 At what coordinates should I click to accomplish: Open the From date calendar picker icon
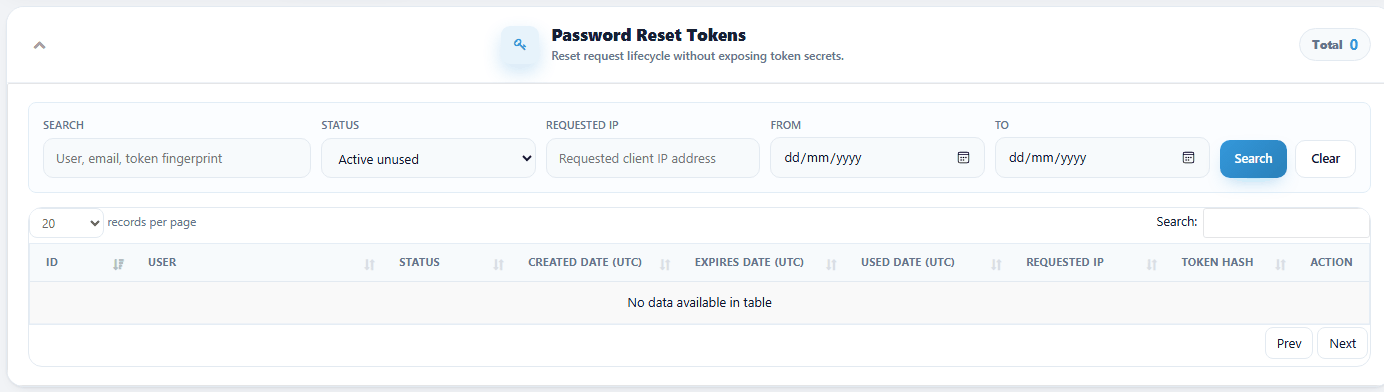click(x=964, y=158)
